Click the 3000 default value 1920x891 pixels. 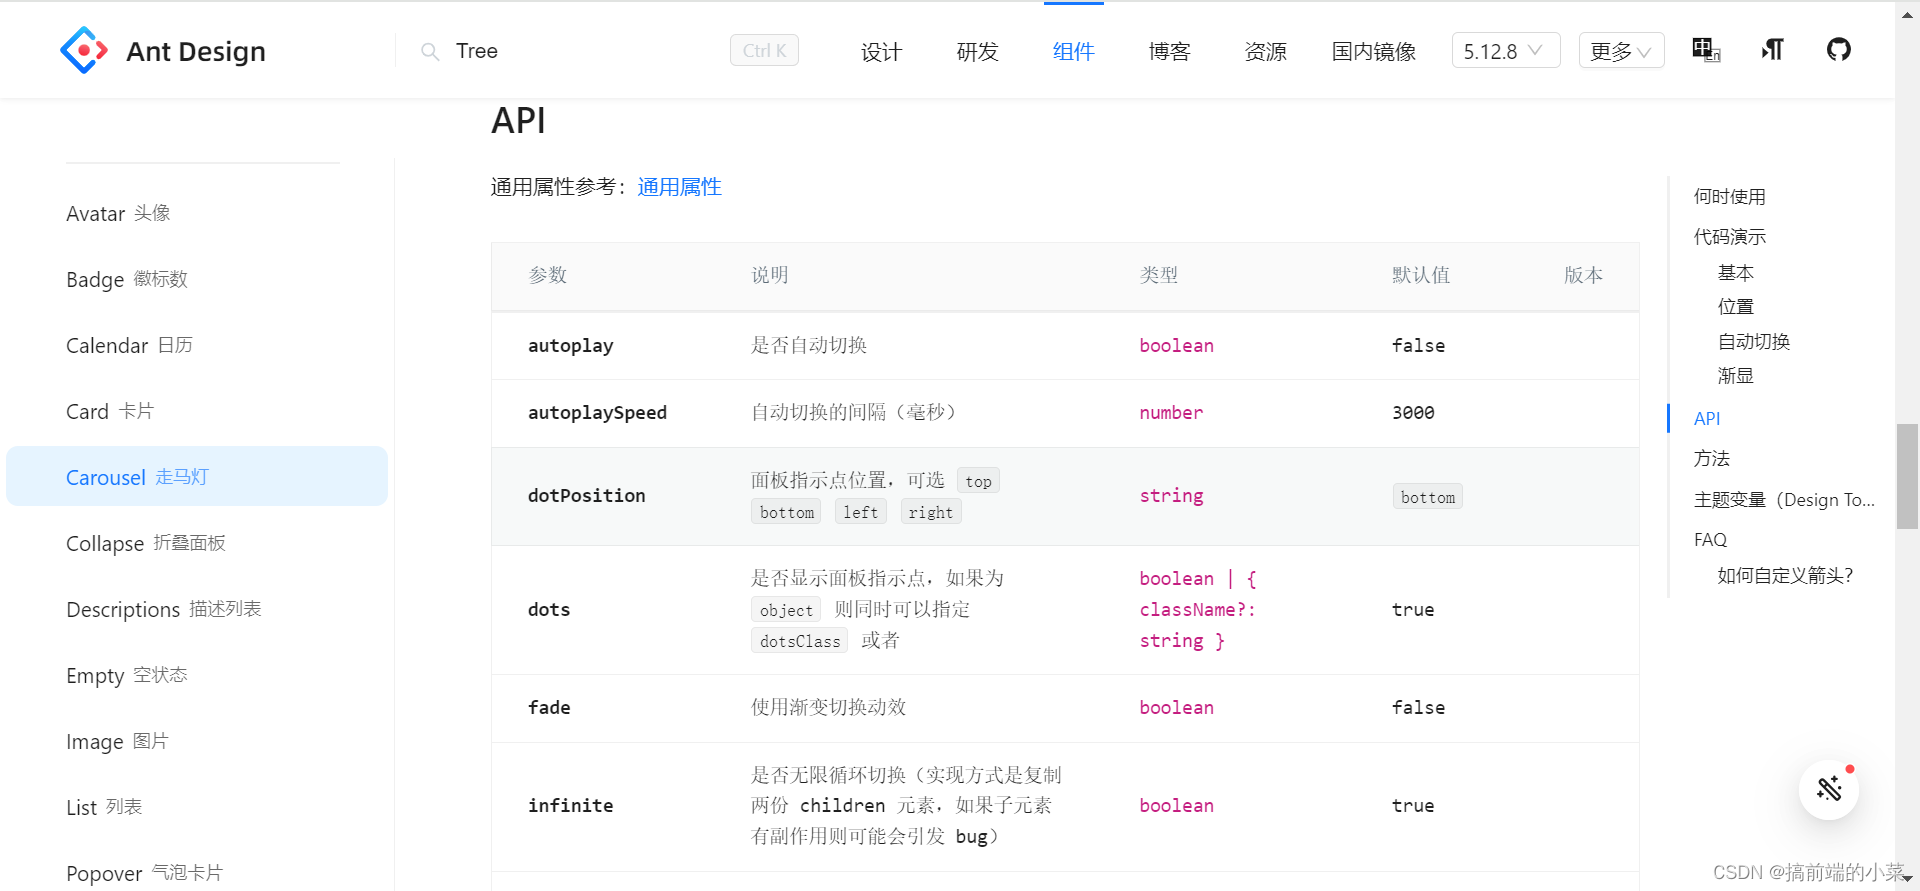pos(1413,413)
